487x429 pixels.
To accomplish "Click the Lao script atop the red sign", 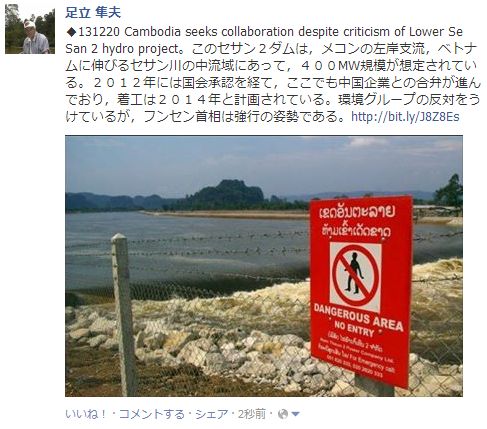I will [x=357, y=222].
